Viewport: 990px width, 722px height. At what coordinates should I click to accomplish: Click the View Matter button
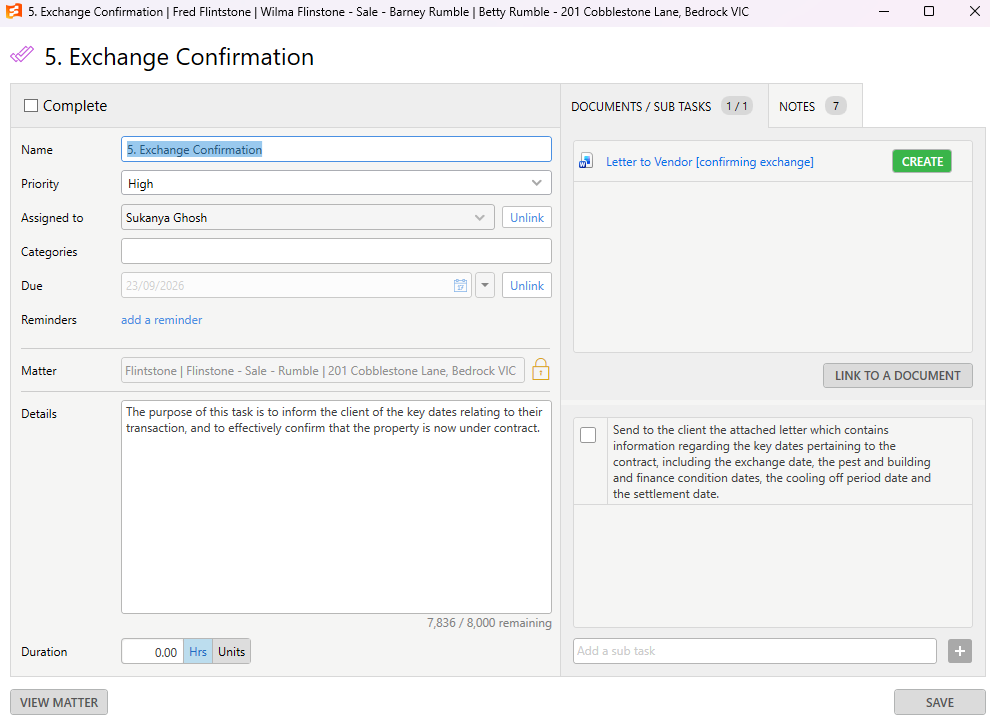(x=59, y=702)
